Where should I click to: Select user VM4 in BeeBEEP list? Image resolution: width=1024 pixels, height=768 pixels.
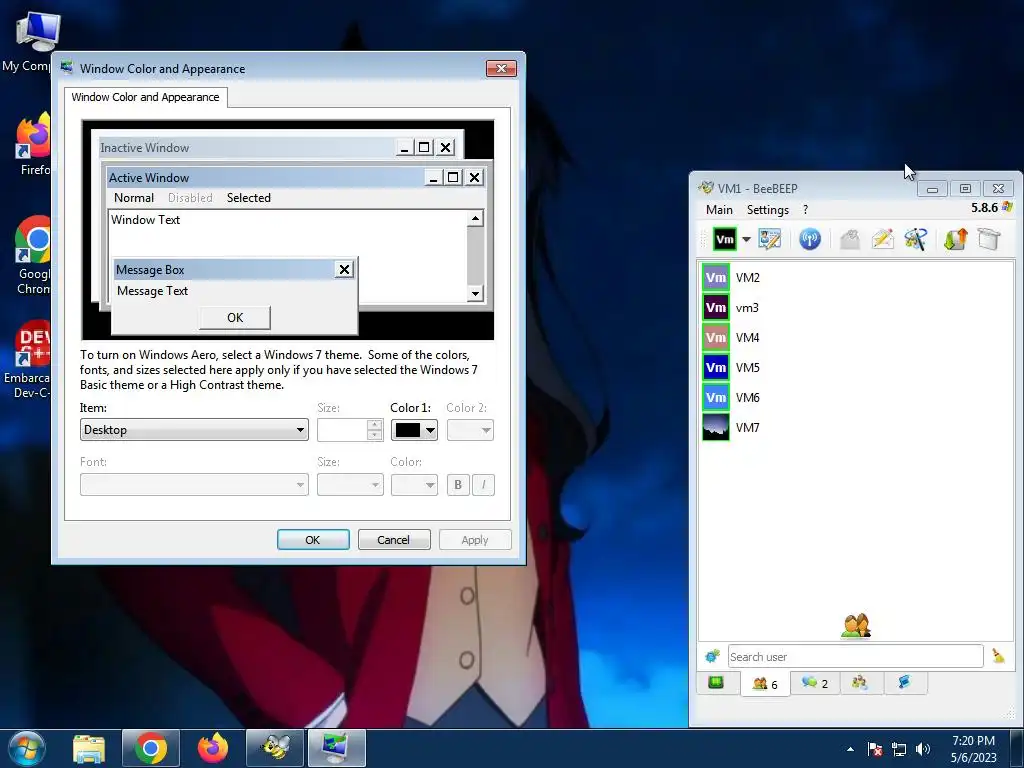coord(856,338)
